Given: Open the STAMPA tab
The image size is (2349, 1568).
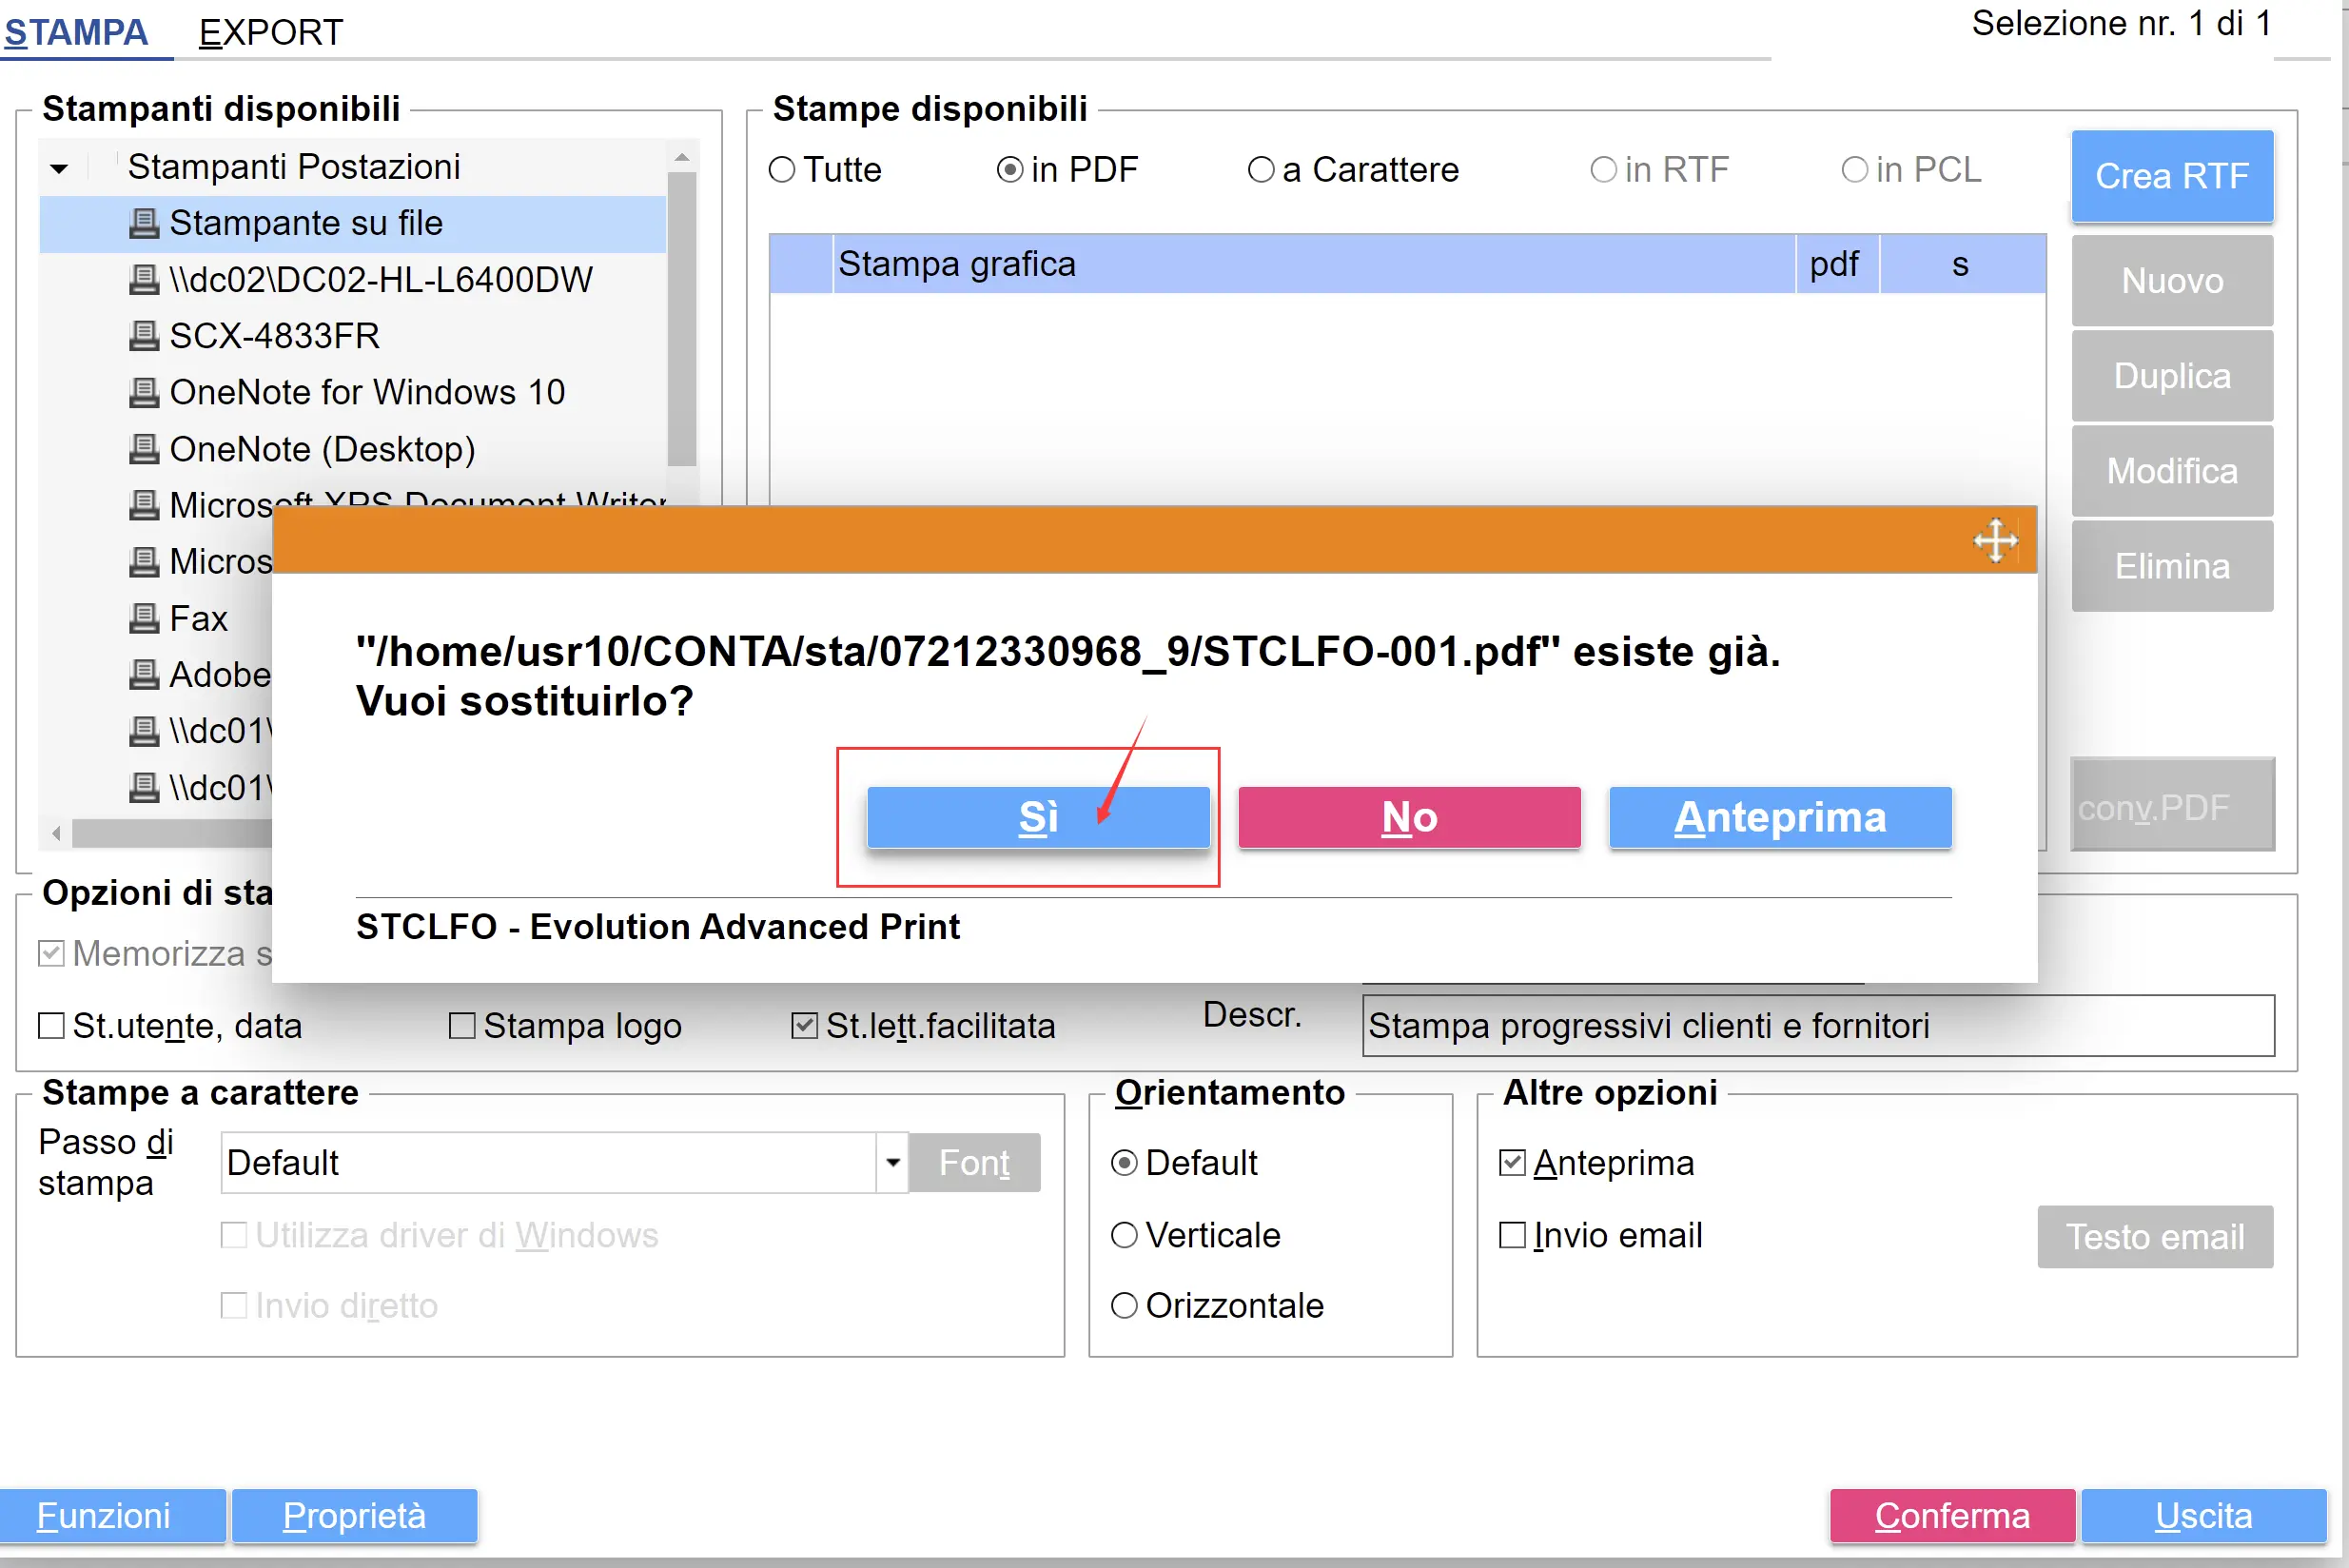Looking at the screenshot, I should 76,32.
